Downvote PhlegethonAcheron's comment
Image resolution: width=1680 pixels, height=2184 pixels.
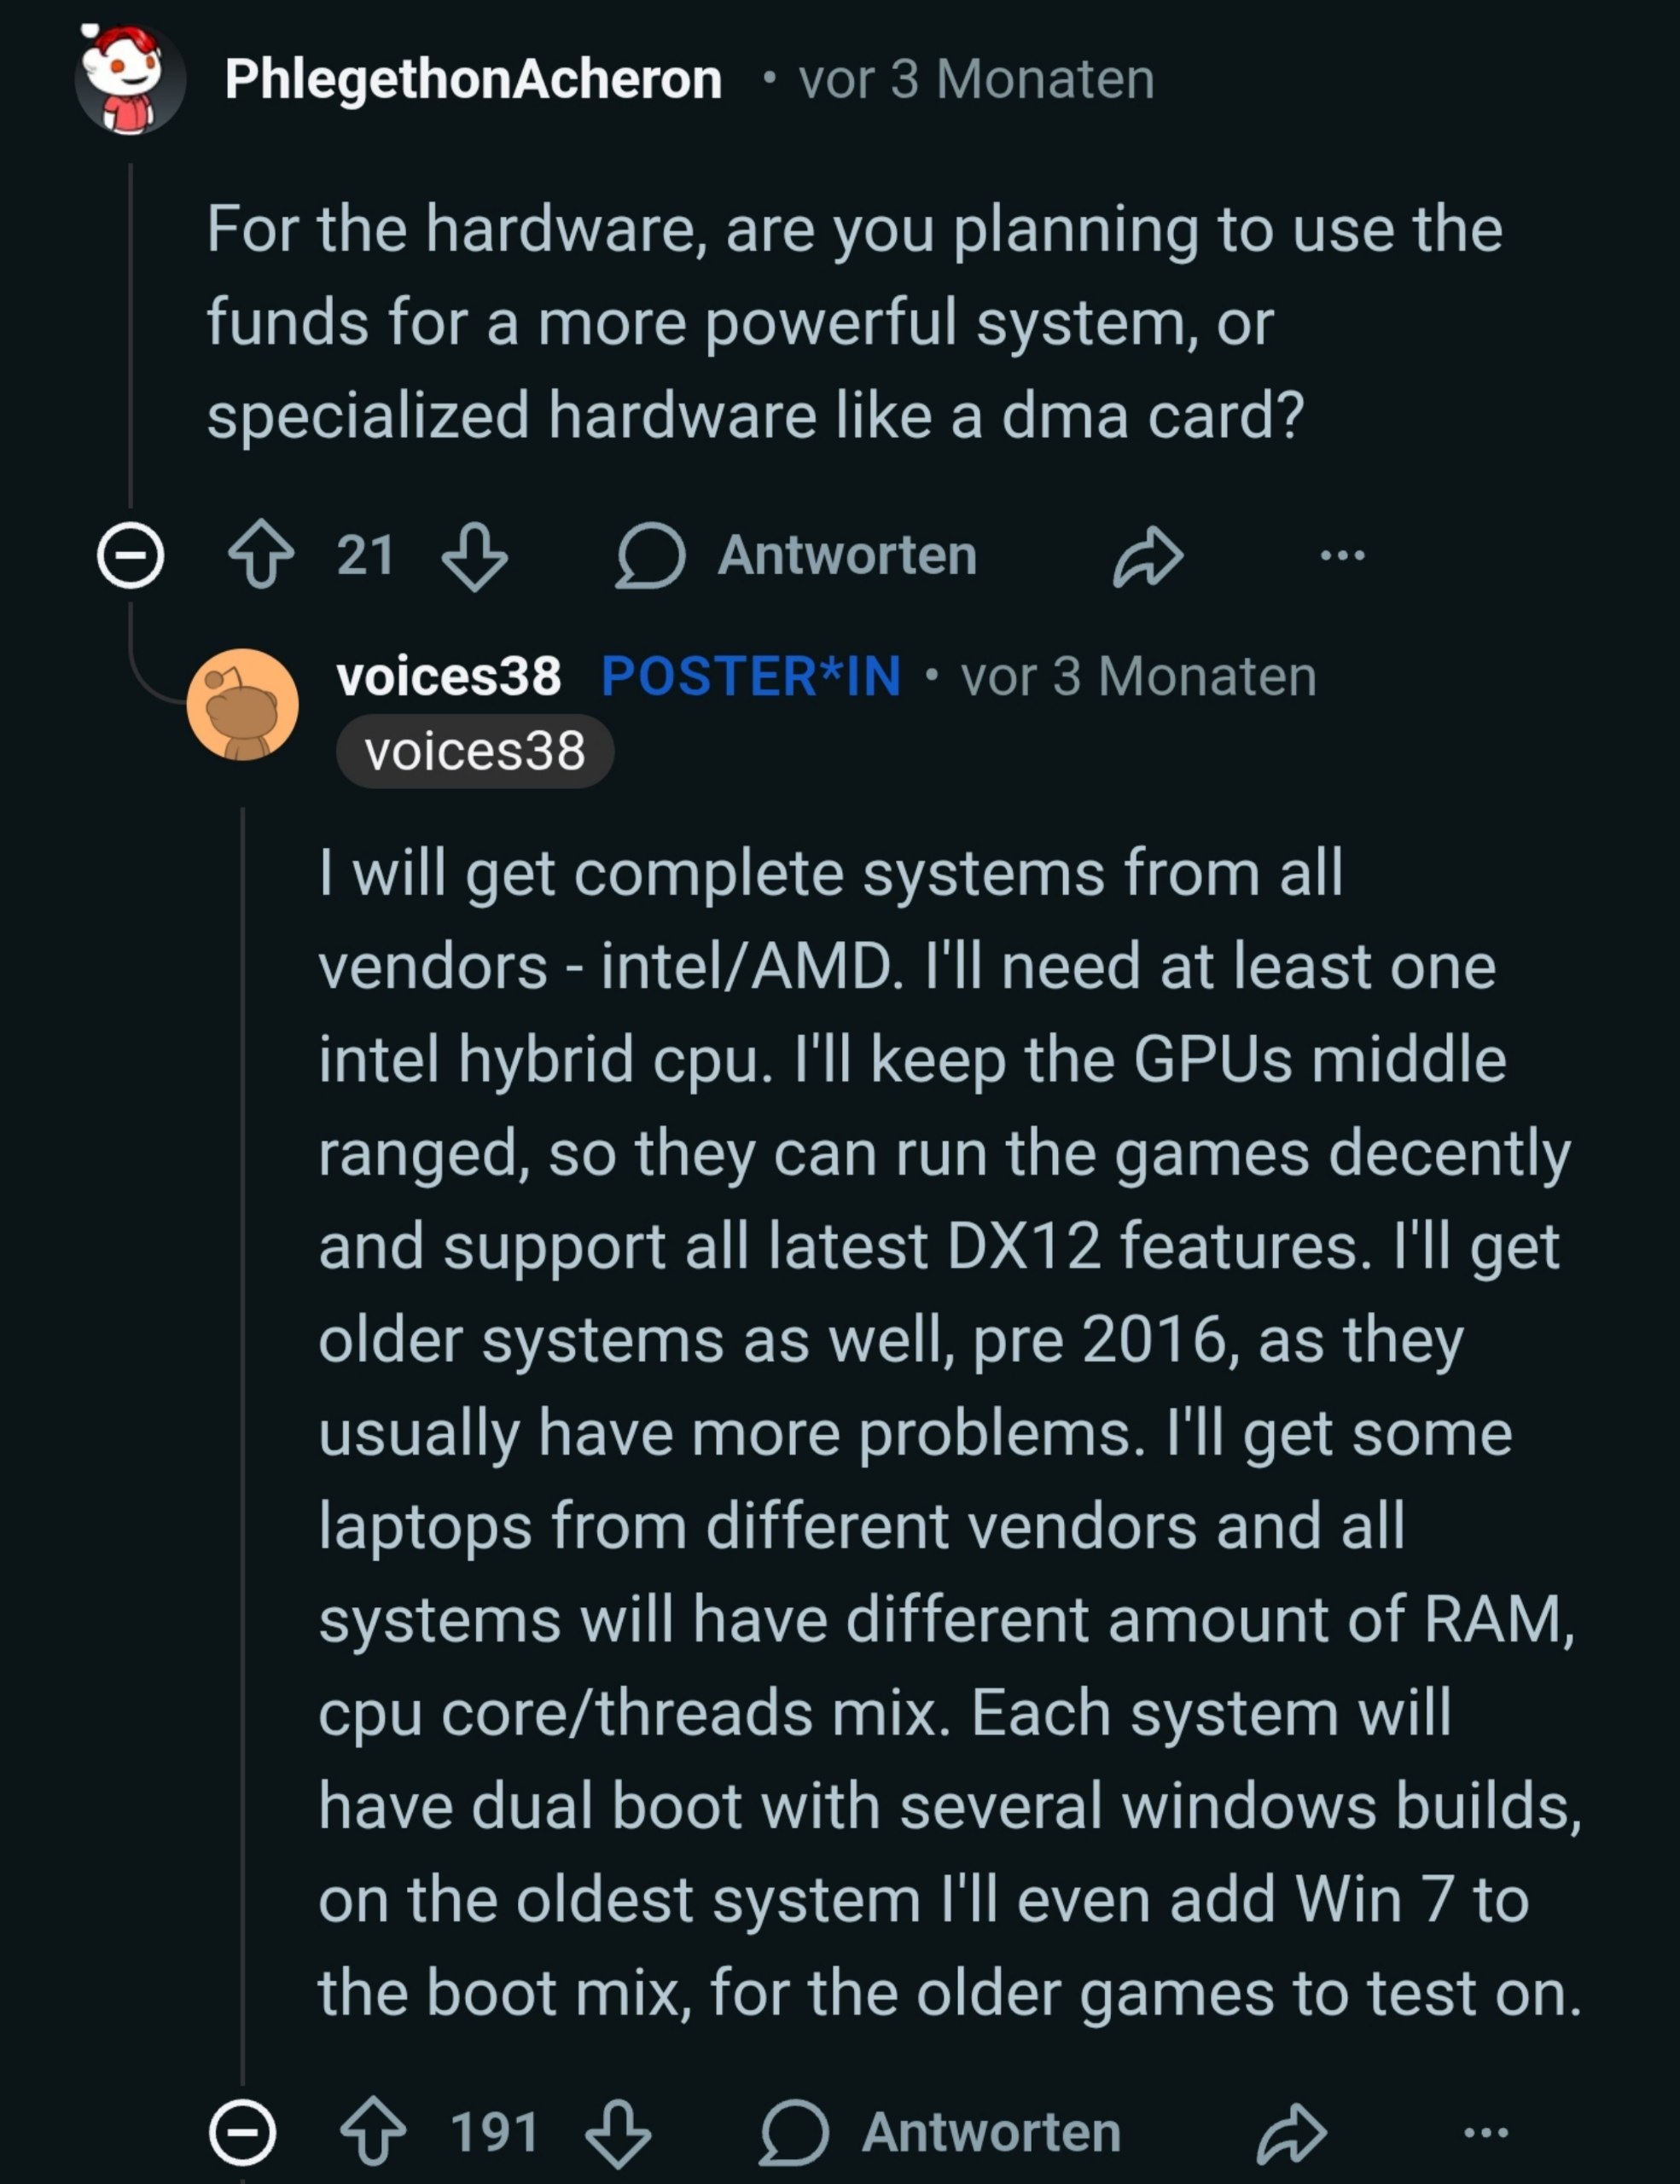pyautogui.click(x=475, y=555)
